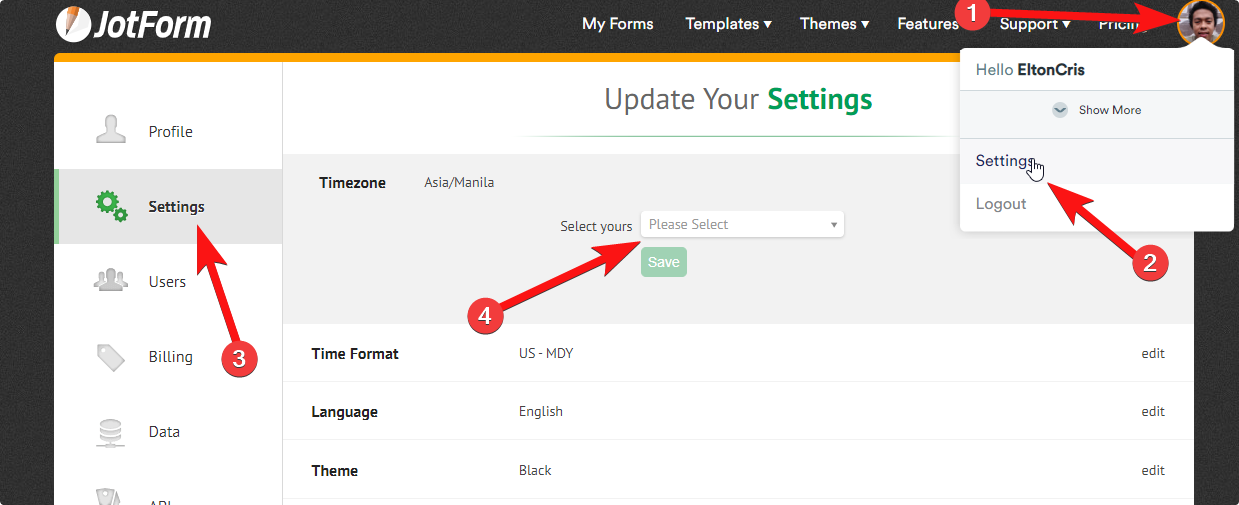Open the Profile sidebar section
1239x505 pixels.
168,131
